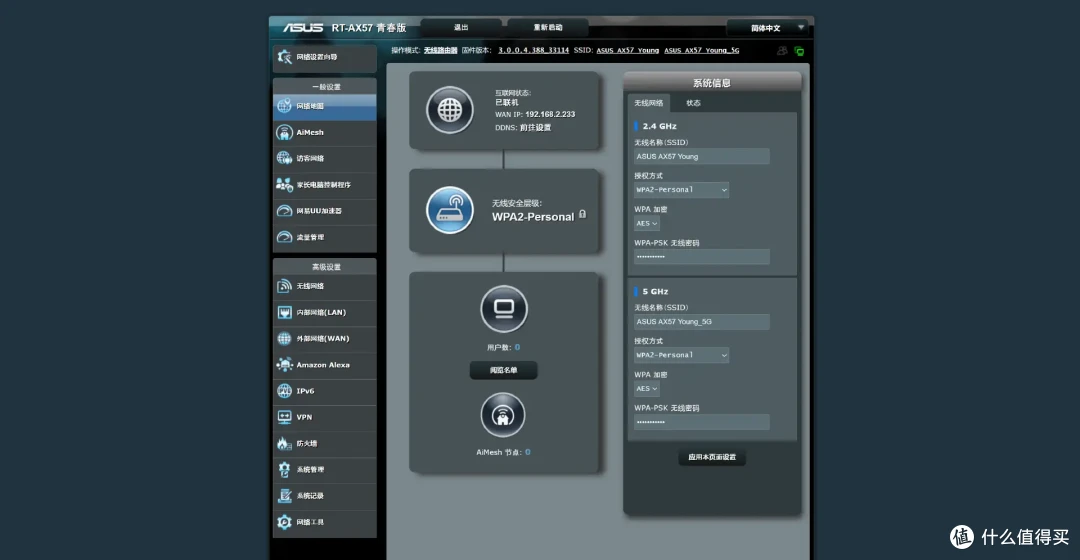
Task: Click the padlock next to WPA2-Personal
Action: (x=583, y=214)
